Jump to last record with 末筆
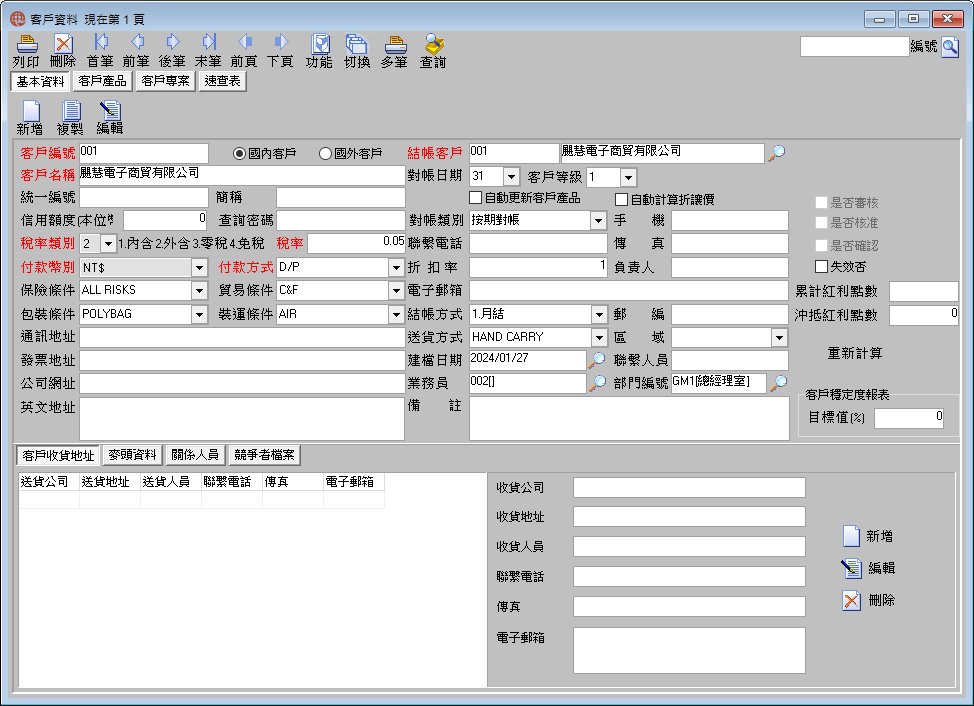974x706 pixels. point(208,51)
